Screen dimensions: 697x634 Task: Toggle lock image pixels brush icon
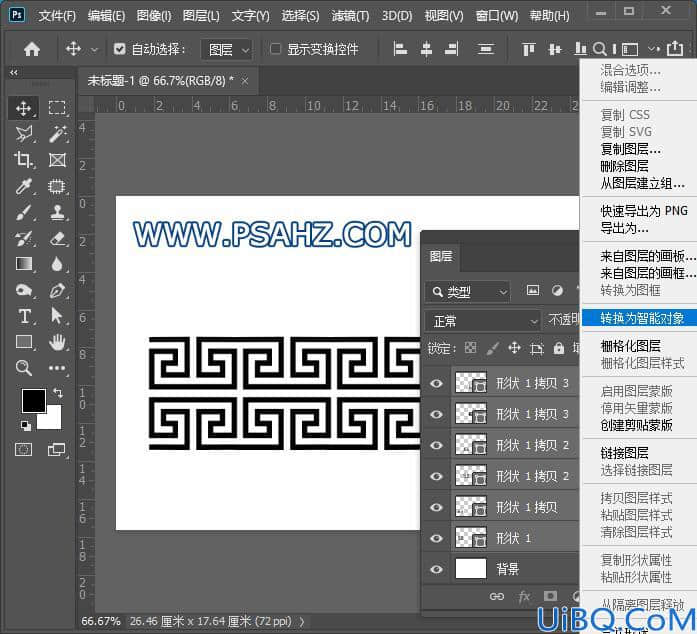click(x=493, y=348)
